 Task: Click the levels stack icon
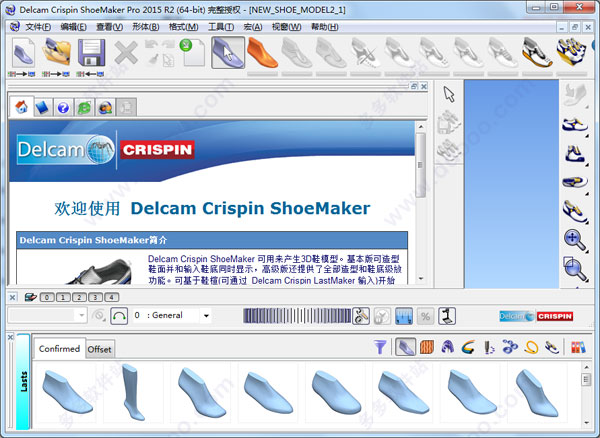tap(31, 297)
